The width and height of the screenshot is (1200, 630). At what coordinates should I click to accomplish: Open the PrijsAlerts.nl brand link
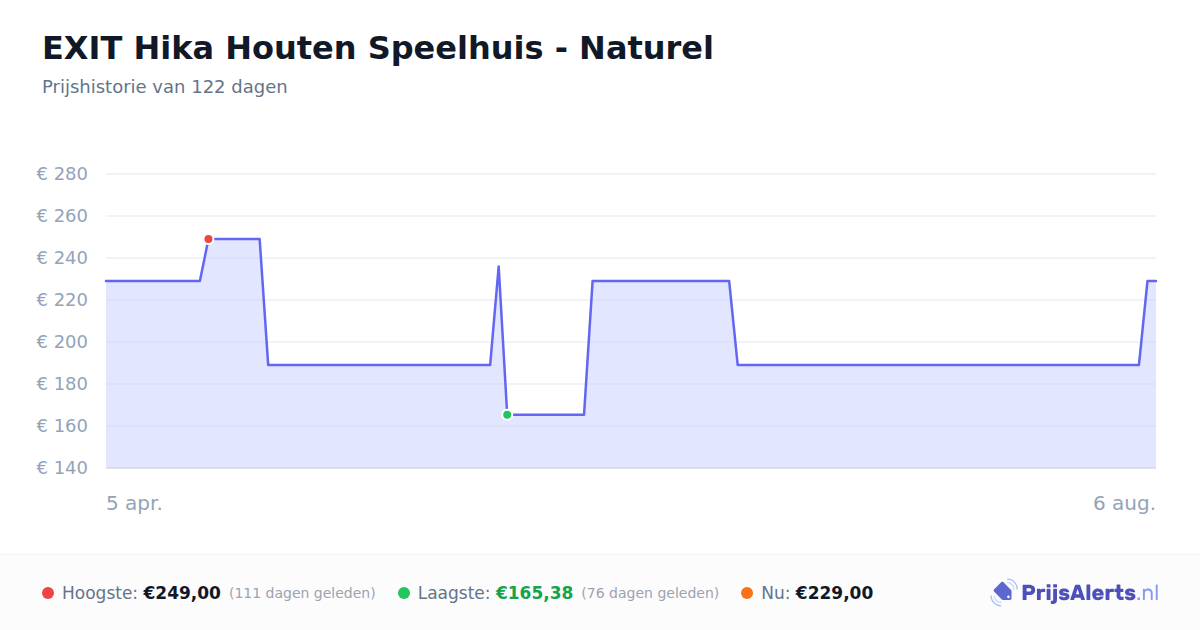(1075, 593)
